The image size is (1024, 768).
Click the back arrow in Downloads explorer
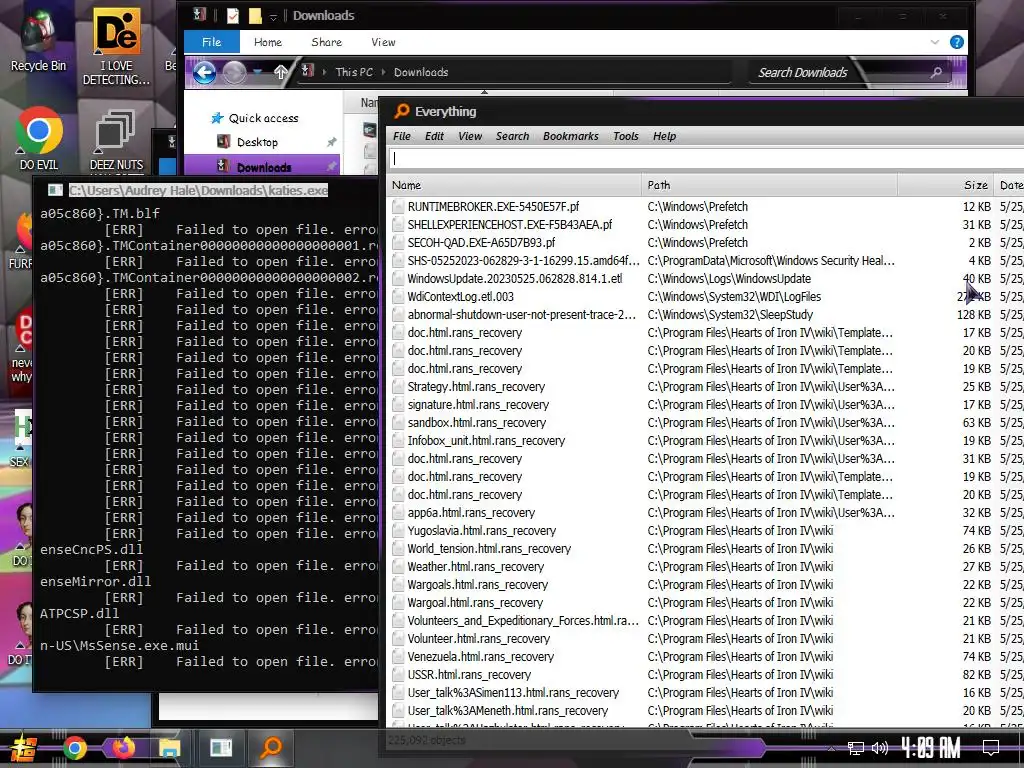pyautogui.click(x=204, y=72)
